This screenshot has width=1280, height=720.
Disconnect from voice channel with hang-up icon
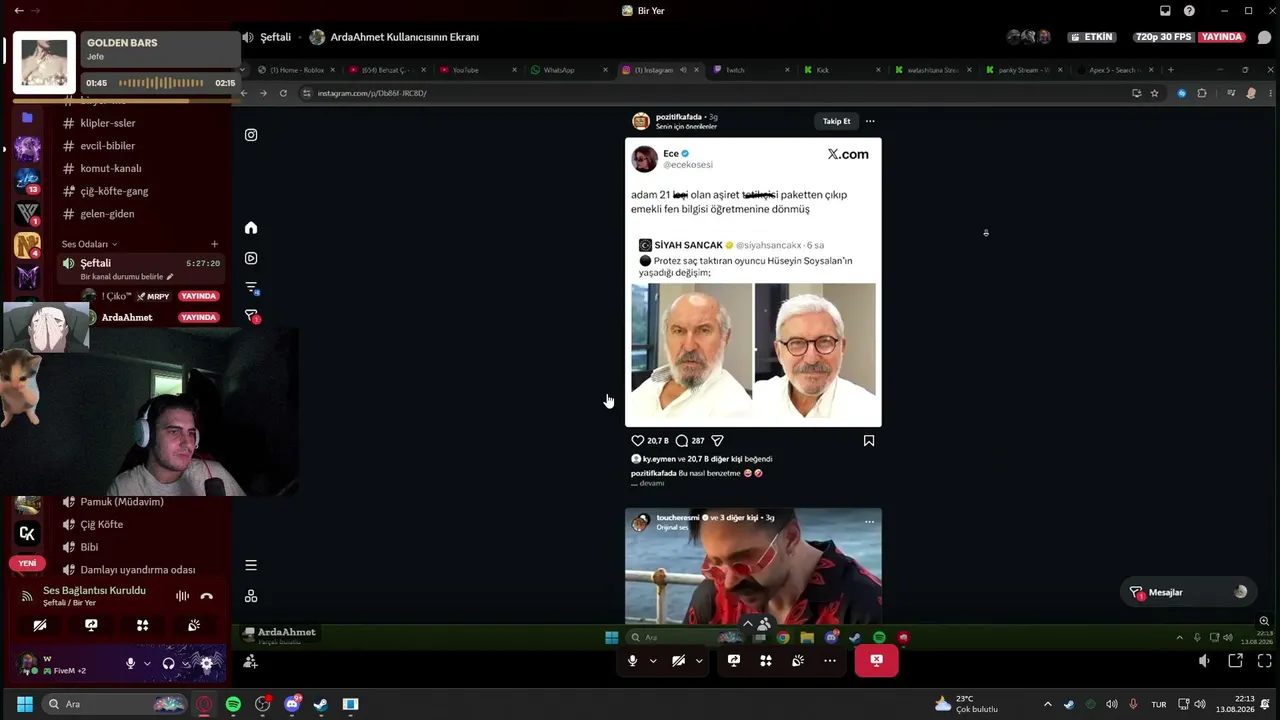(206, 596)
